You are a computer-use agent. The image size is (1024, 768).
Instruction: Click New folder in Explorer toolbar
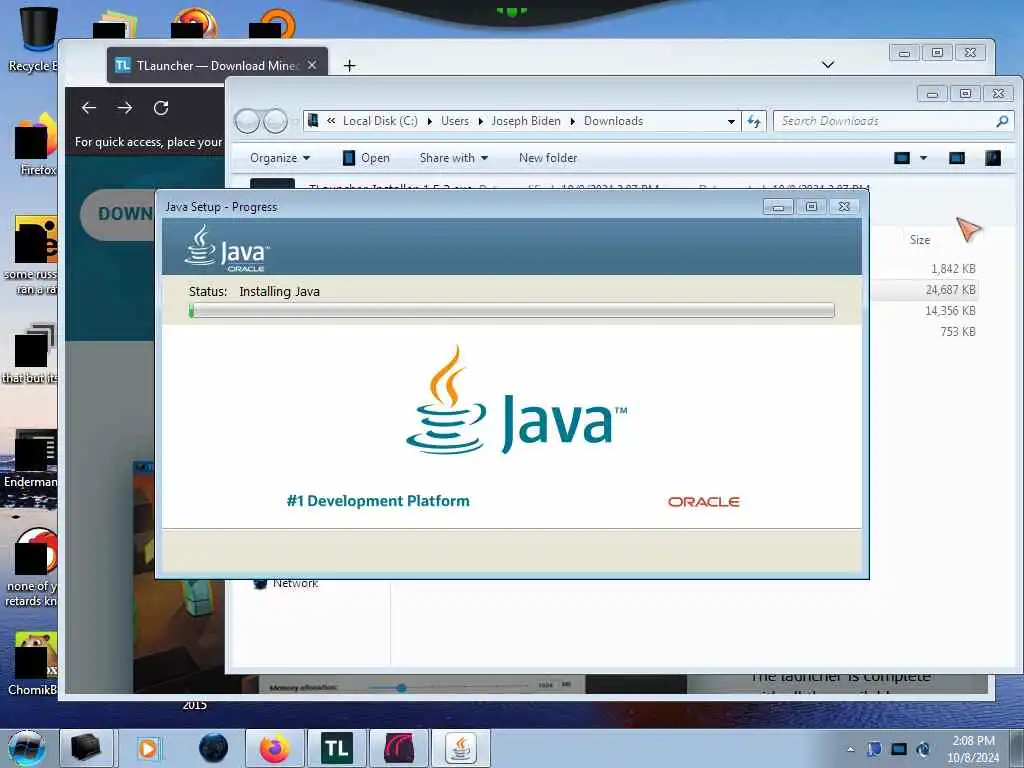coord(548,158)
